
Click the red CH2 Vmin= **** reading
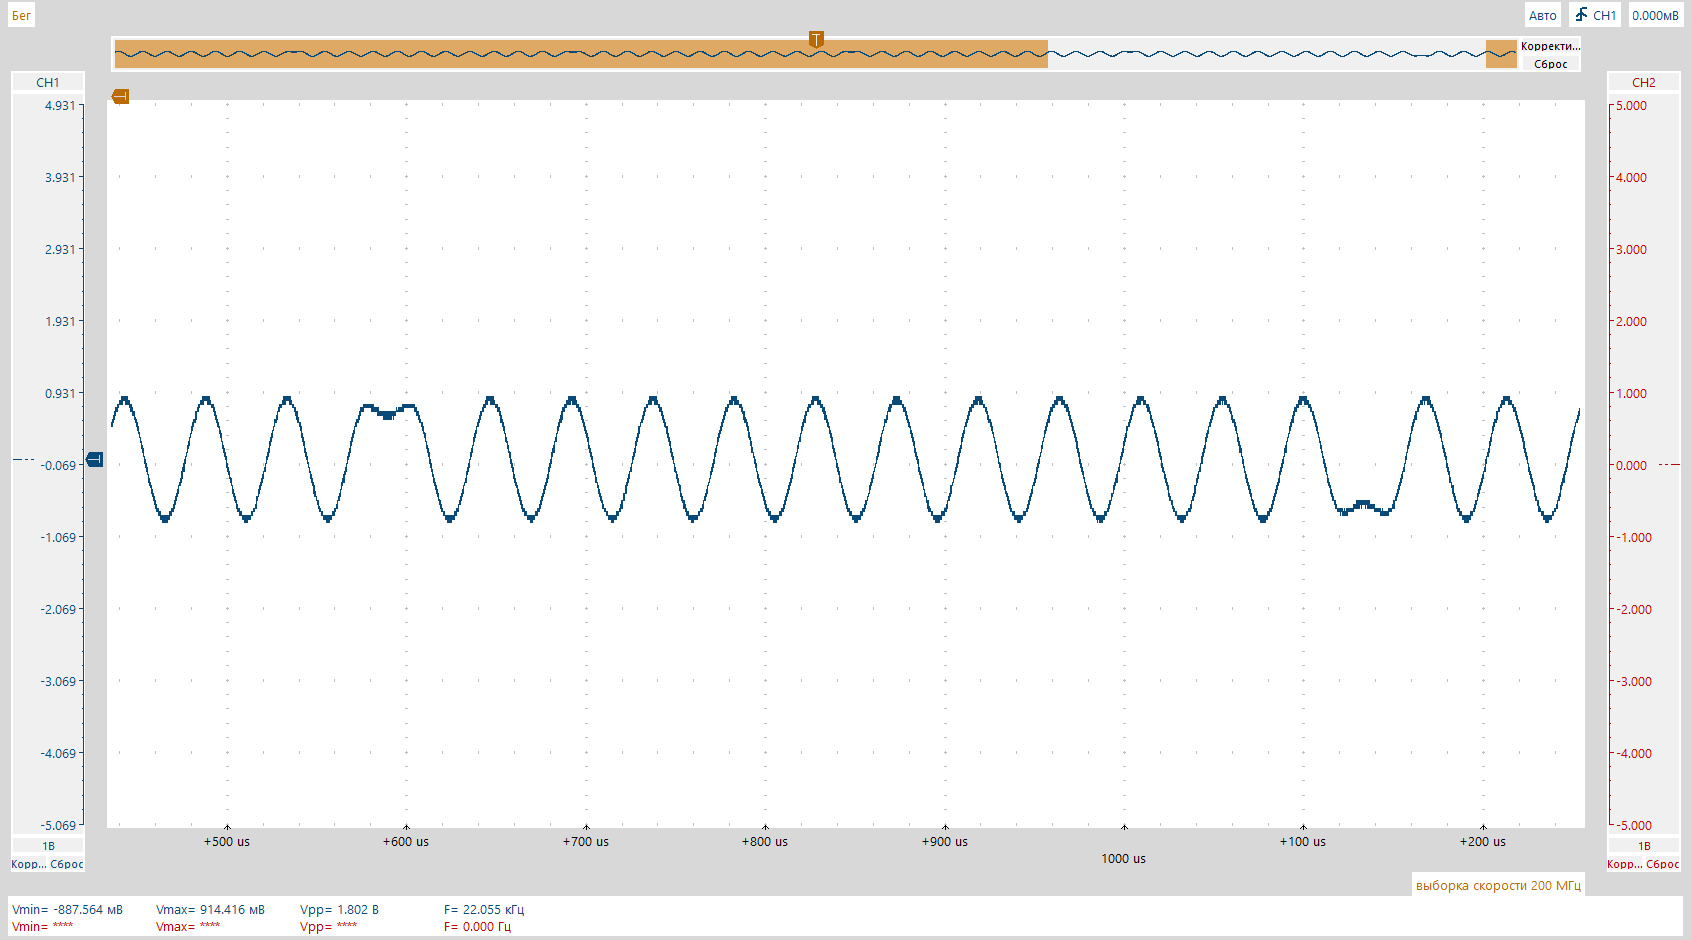42,927
